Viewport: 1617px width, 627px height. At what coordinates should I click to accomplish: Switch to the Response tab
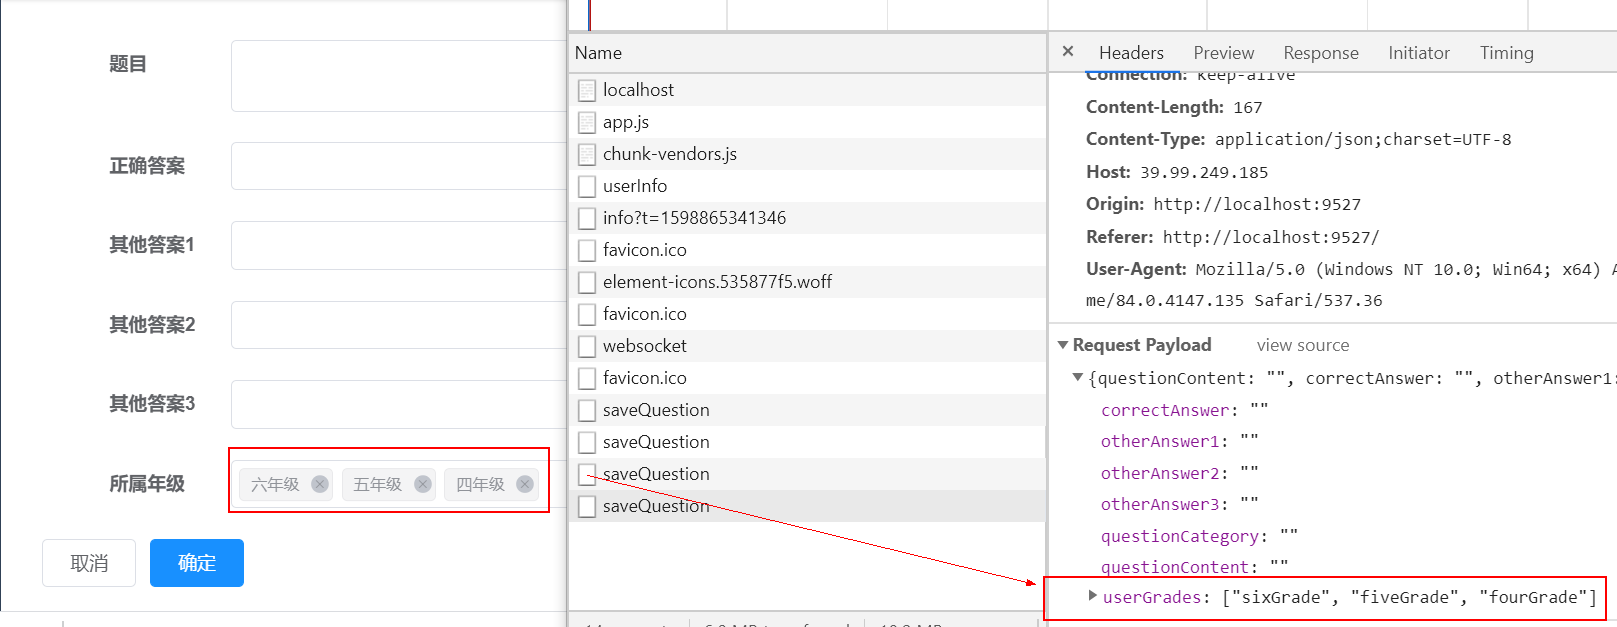coord(1321,53)
